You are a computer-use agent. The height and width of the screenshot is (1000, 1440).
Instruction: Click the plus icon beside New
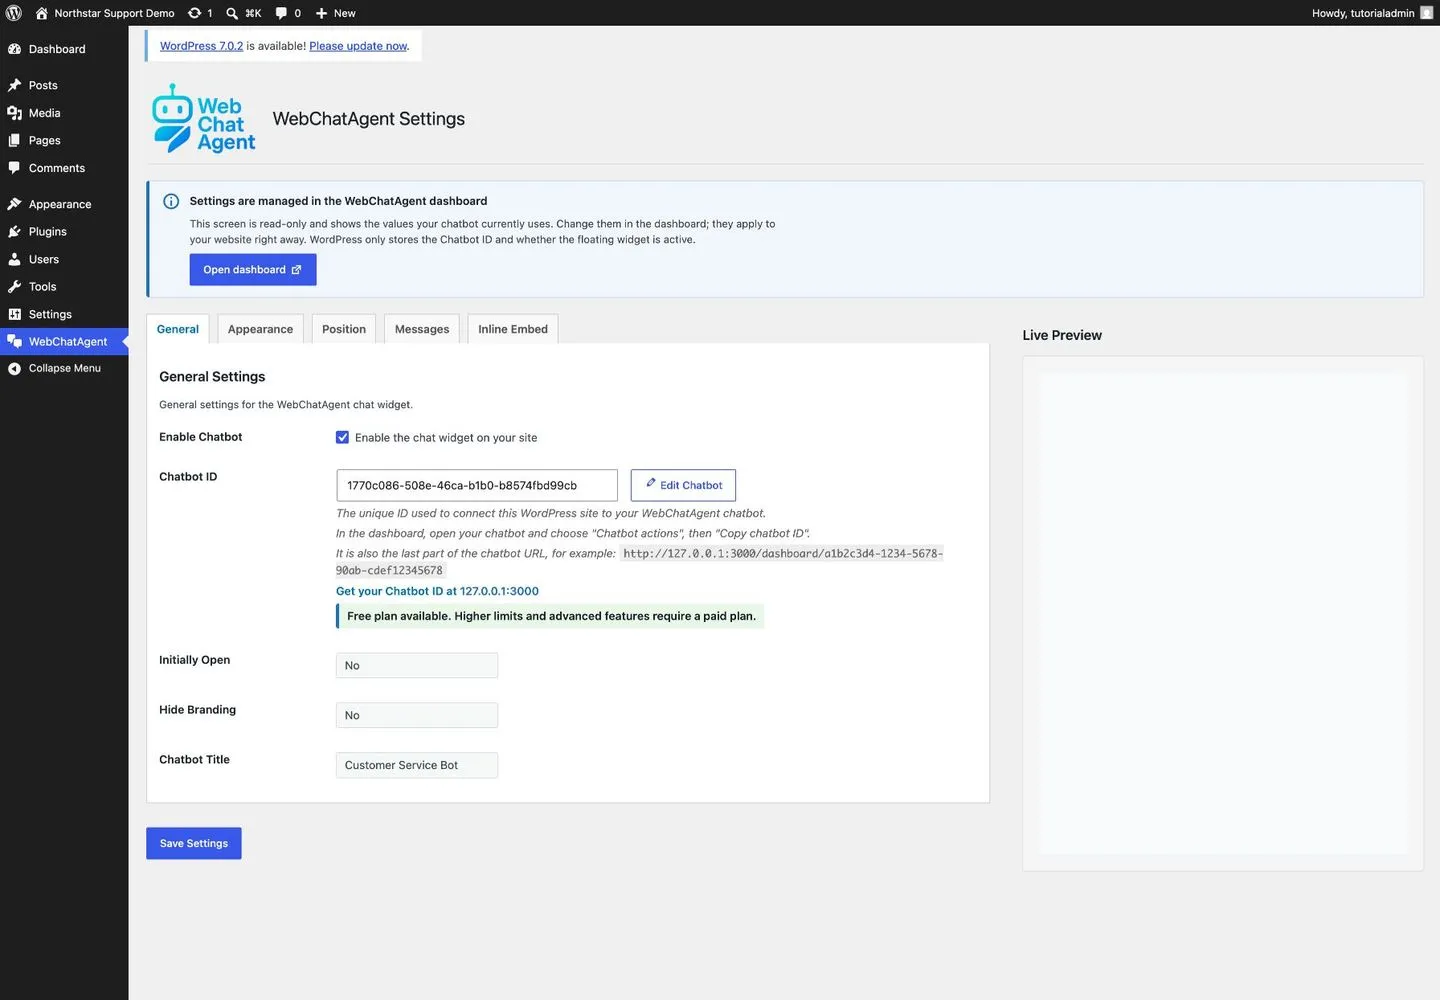(321, 13)
